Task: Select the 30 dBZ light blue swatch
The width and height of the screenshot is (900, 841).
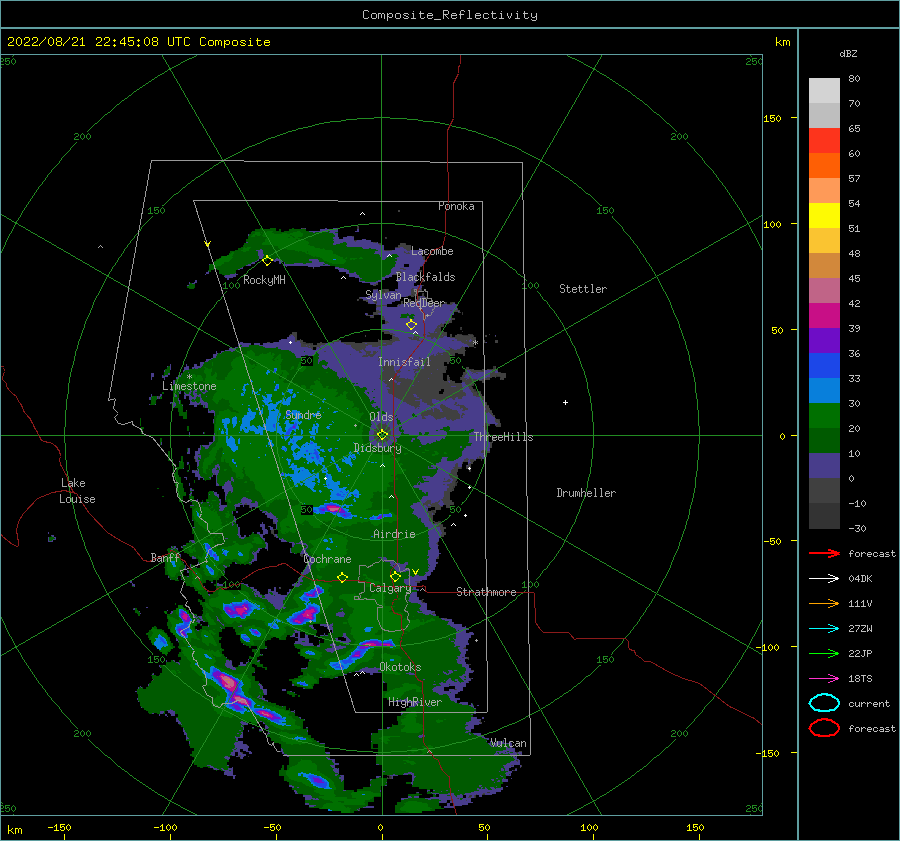Action: pyautogui.click(x=824, y=390)
